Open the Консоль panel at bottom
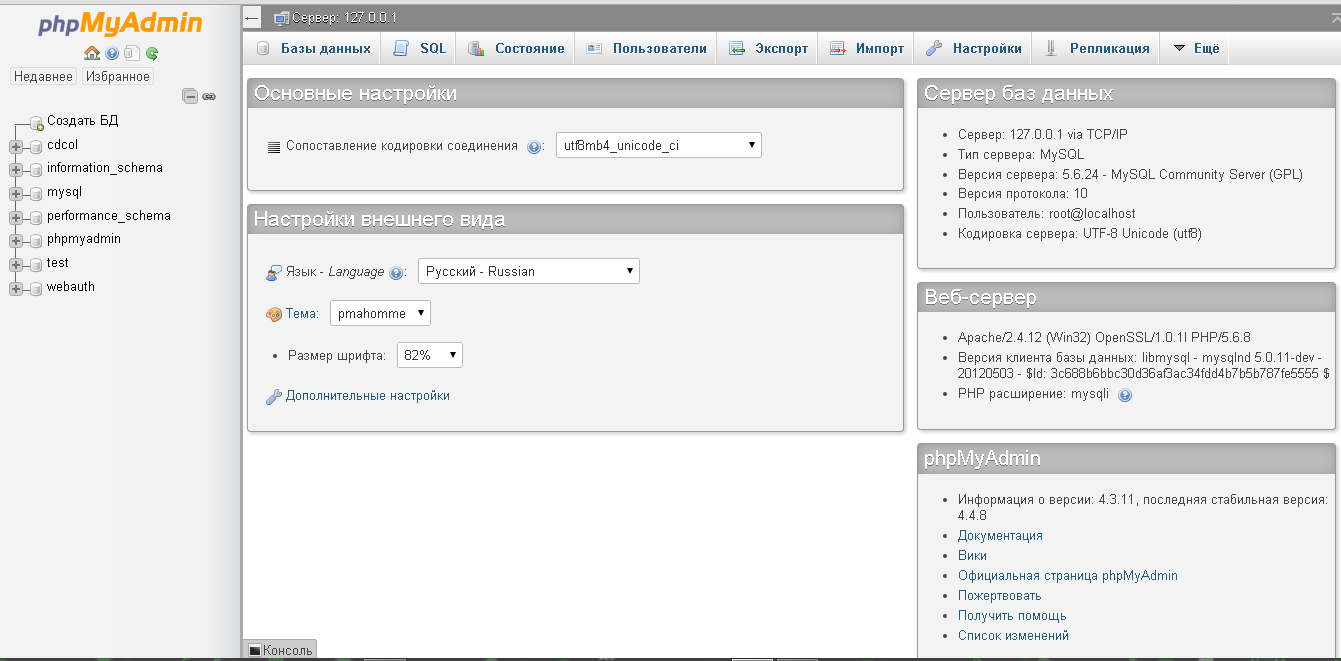 pos(280,650)
